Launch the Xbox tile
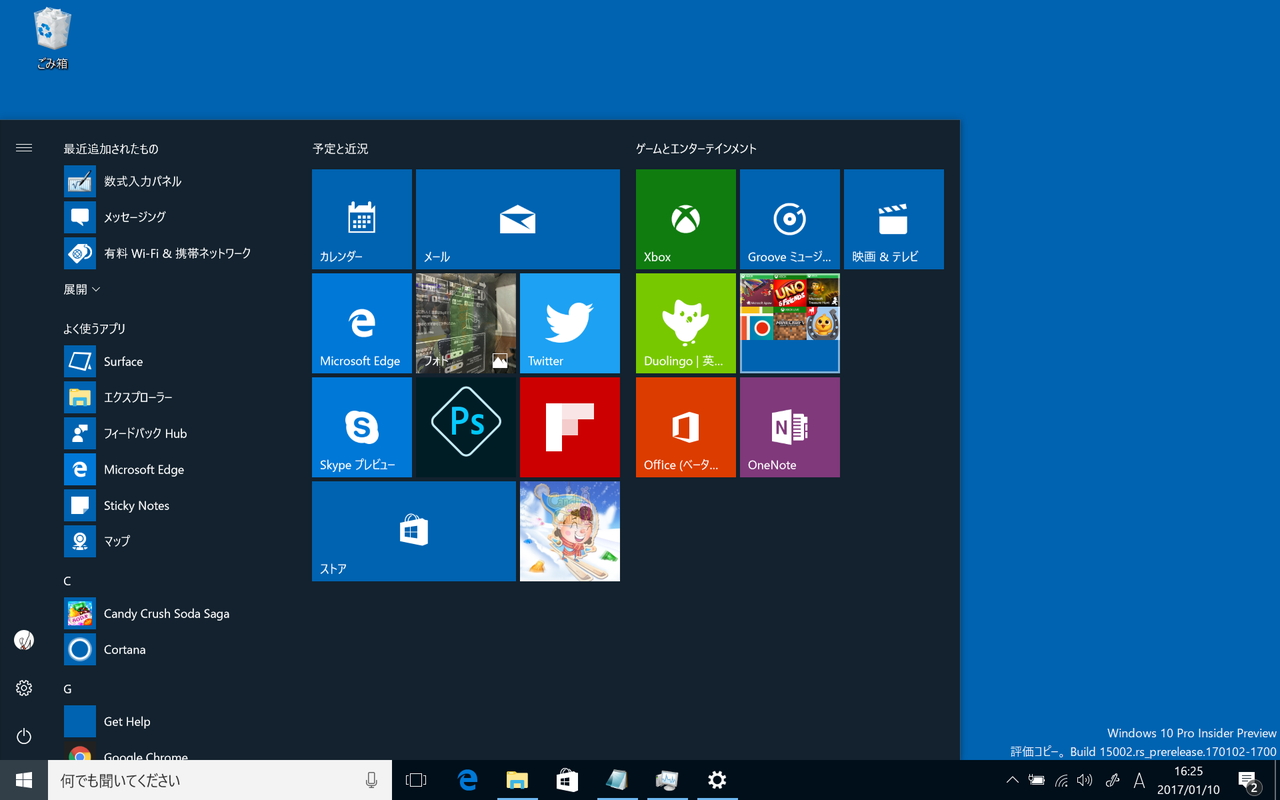Viewport: 1280px width, 800px height. click(x=686, y=219)
